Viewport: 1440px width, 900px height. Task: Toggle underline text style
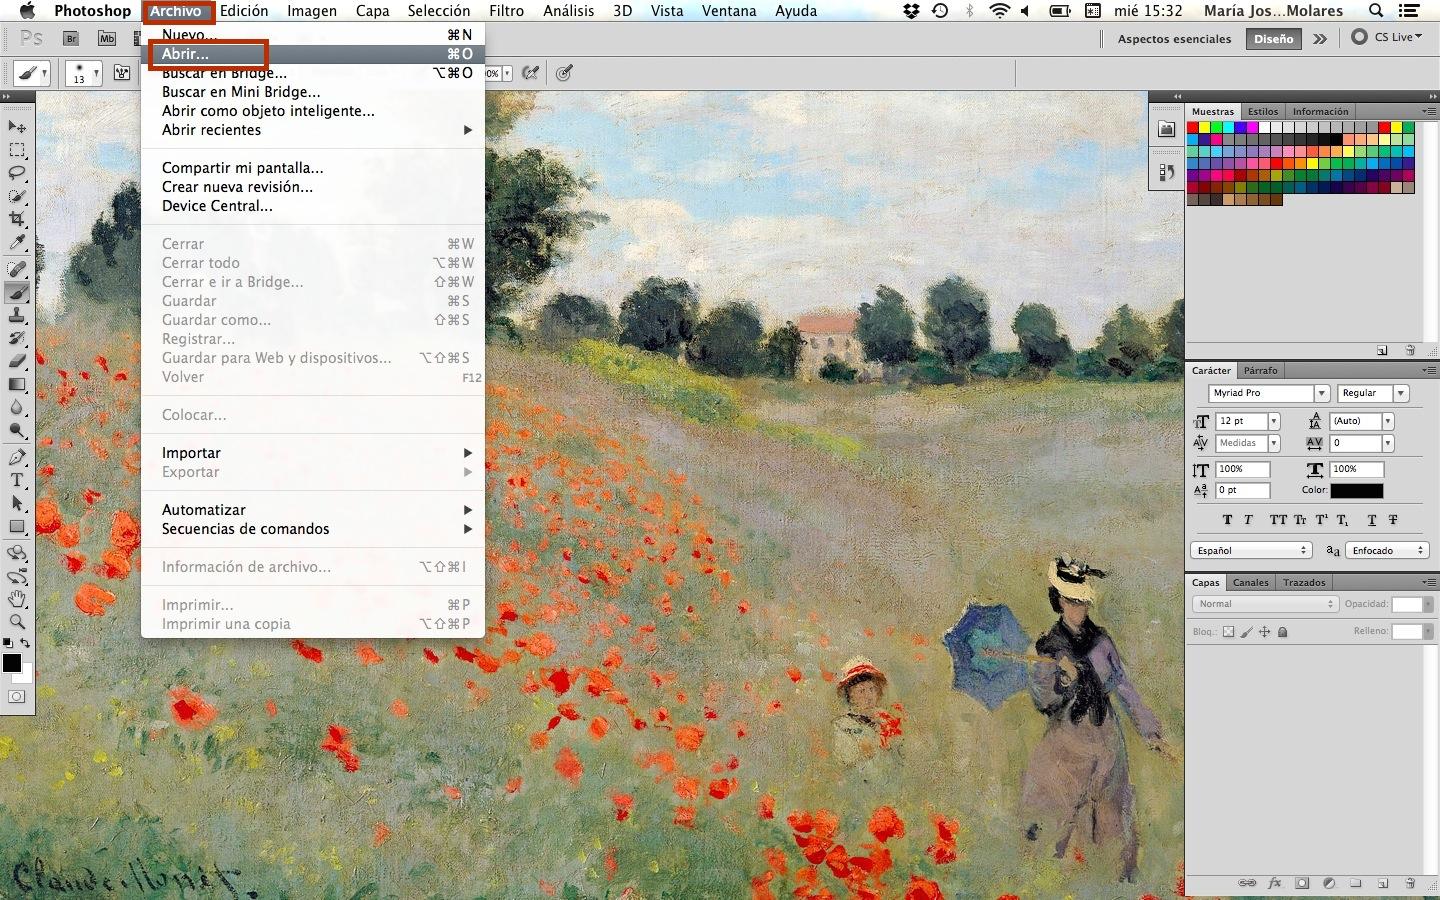point(1372,520)
